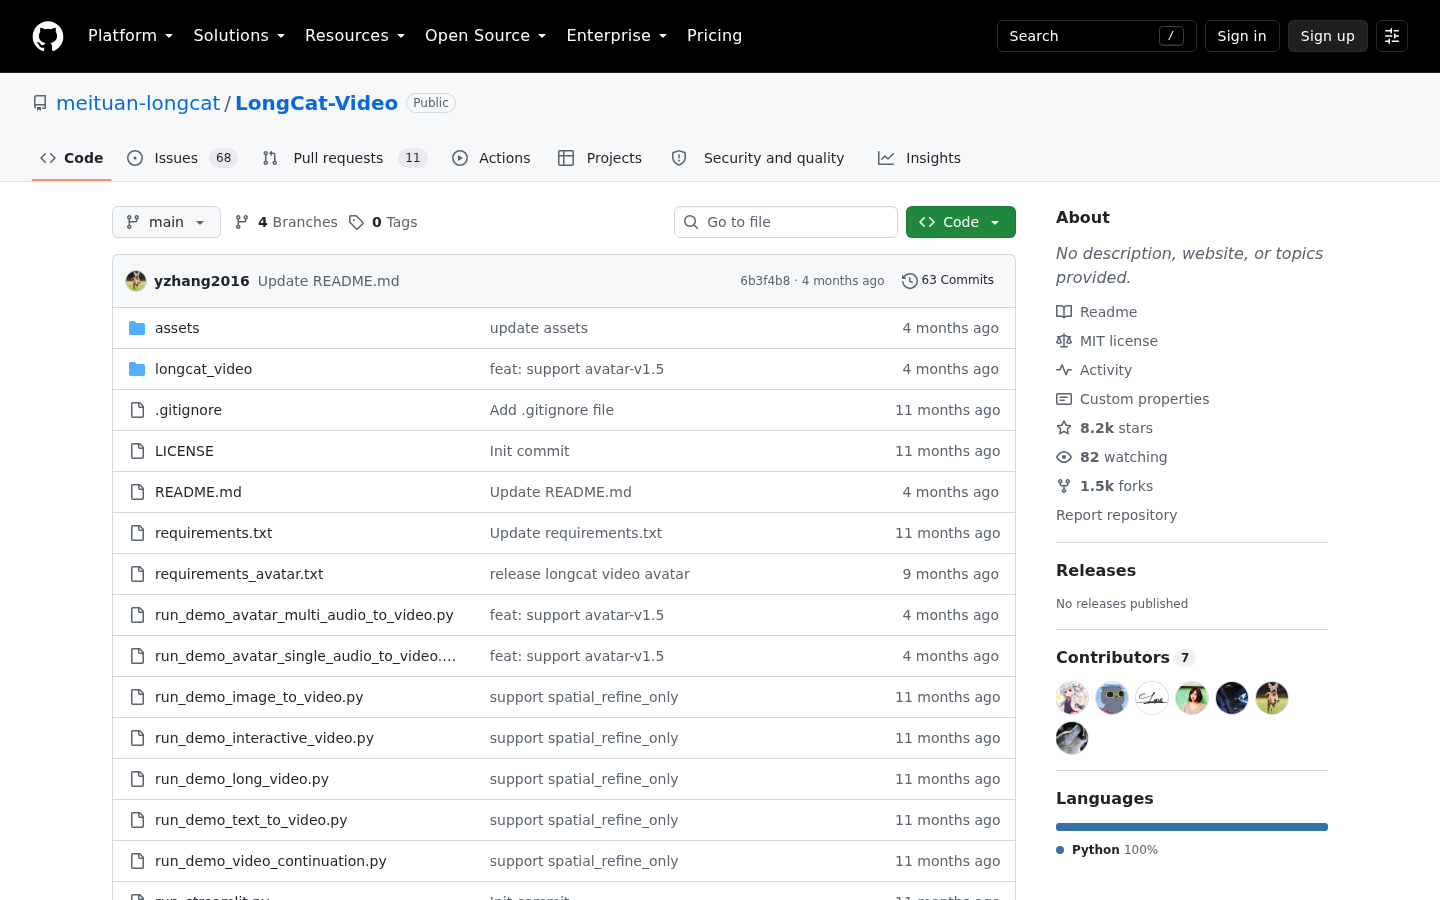
Task: Click the book icon next to Readme
Action: tap(1064, 312)
